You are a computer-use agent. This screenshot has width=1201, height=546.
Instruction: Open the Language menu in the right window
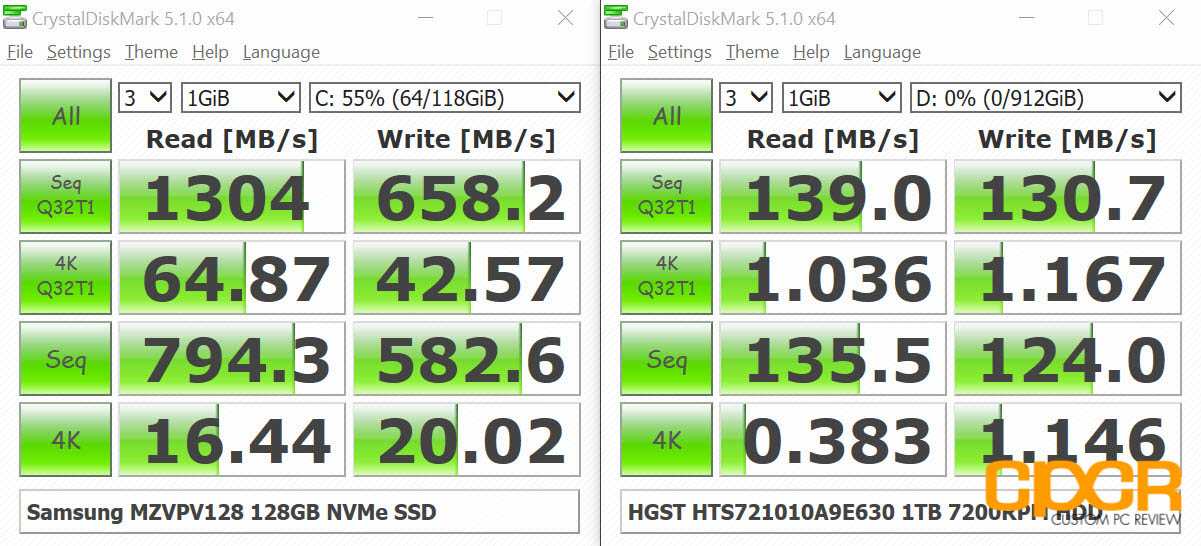(x=882, y=52)
